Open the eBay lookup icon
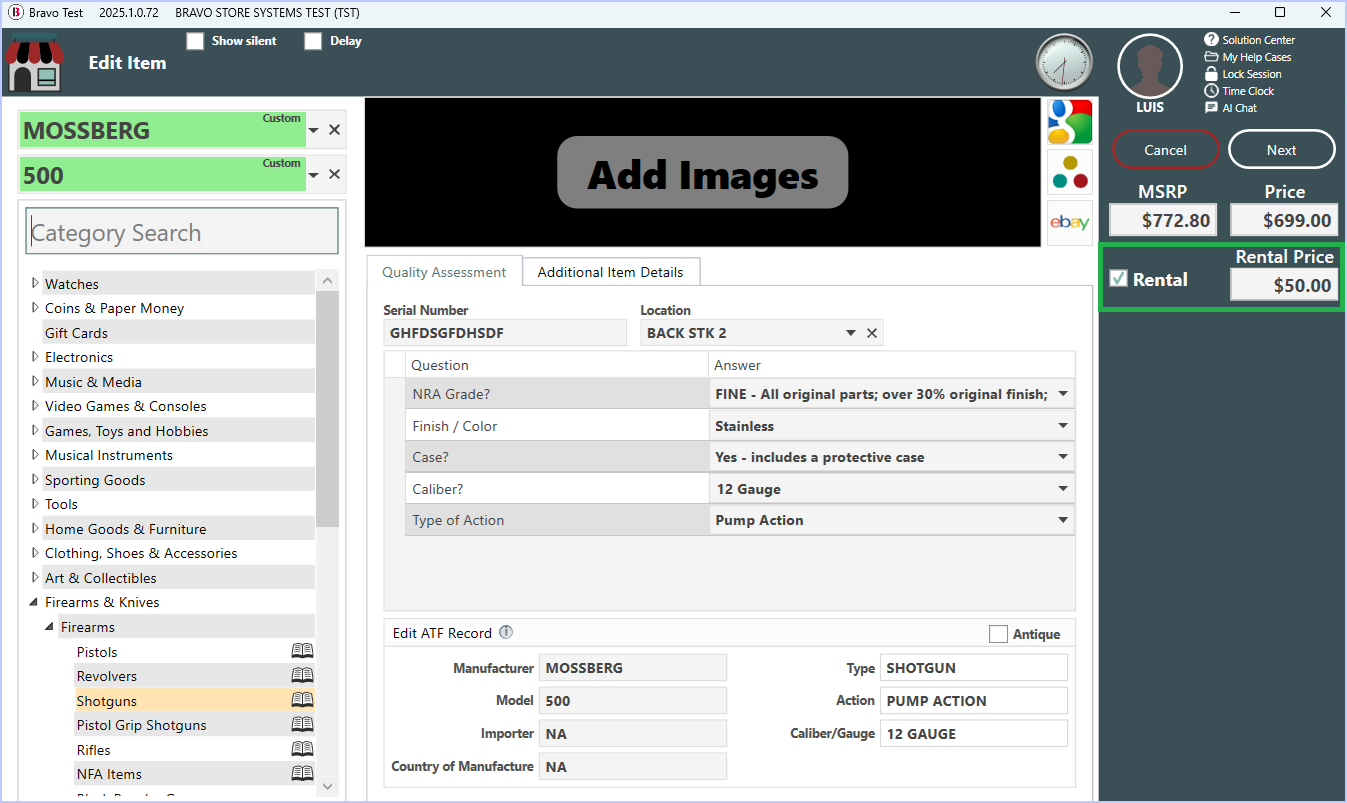The image size is (1347, 803). (1069, 222)
